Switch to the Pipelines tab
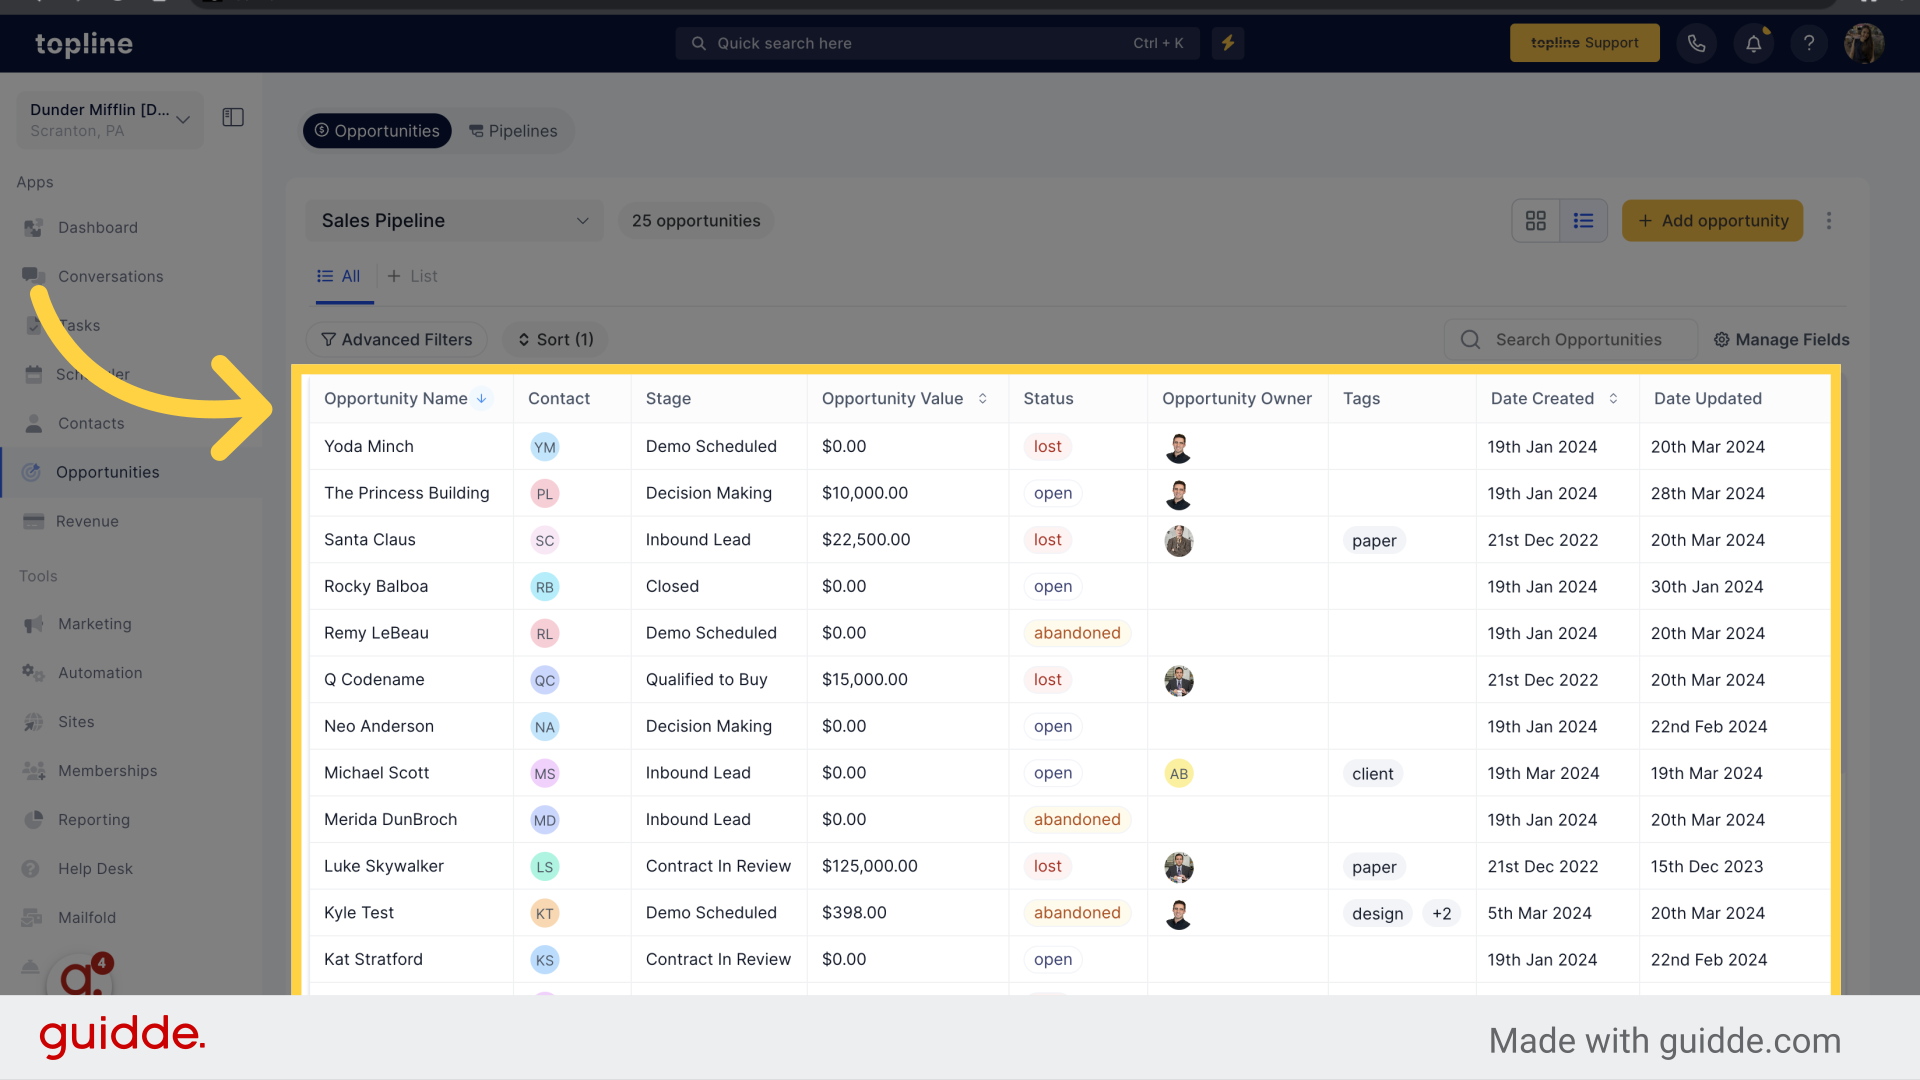Viewport: 1920px width, 1080px height. [513, 131]
